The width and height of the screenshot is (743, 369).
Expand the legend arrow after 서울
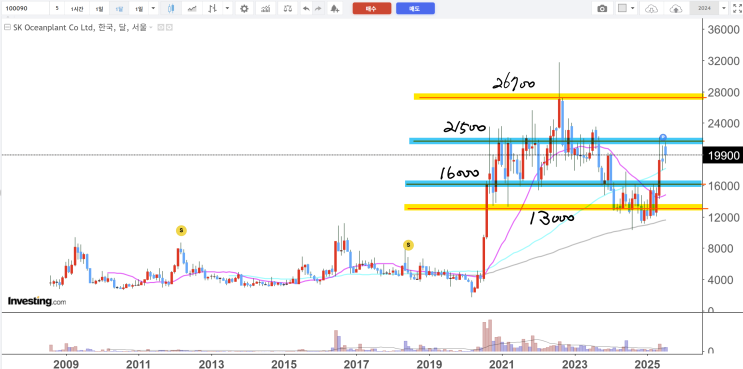[x=151, y=28]
